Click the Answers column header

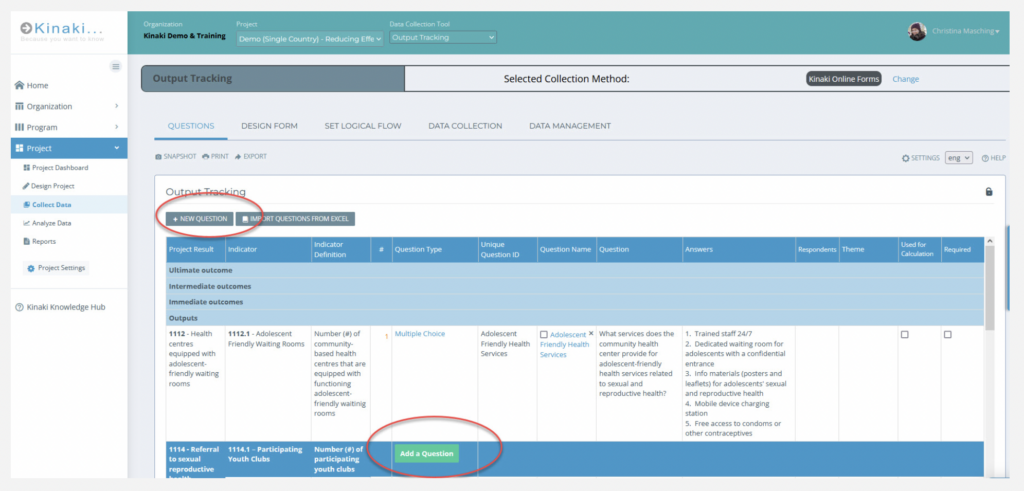[738, 249]
